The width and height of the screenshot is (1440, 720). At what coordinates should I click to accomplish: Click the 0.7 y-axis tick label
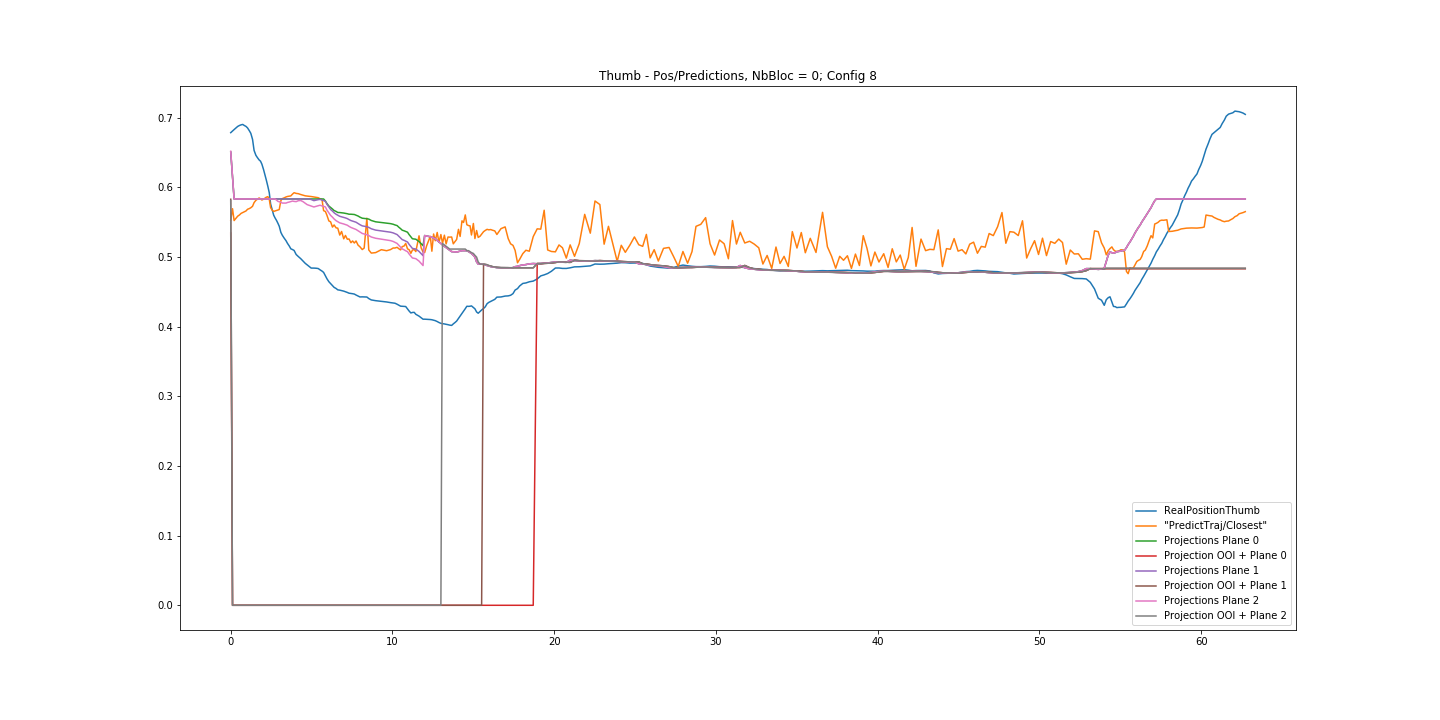click(x=165, y=118)
